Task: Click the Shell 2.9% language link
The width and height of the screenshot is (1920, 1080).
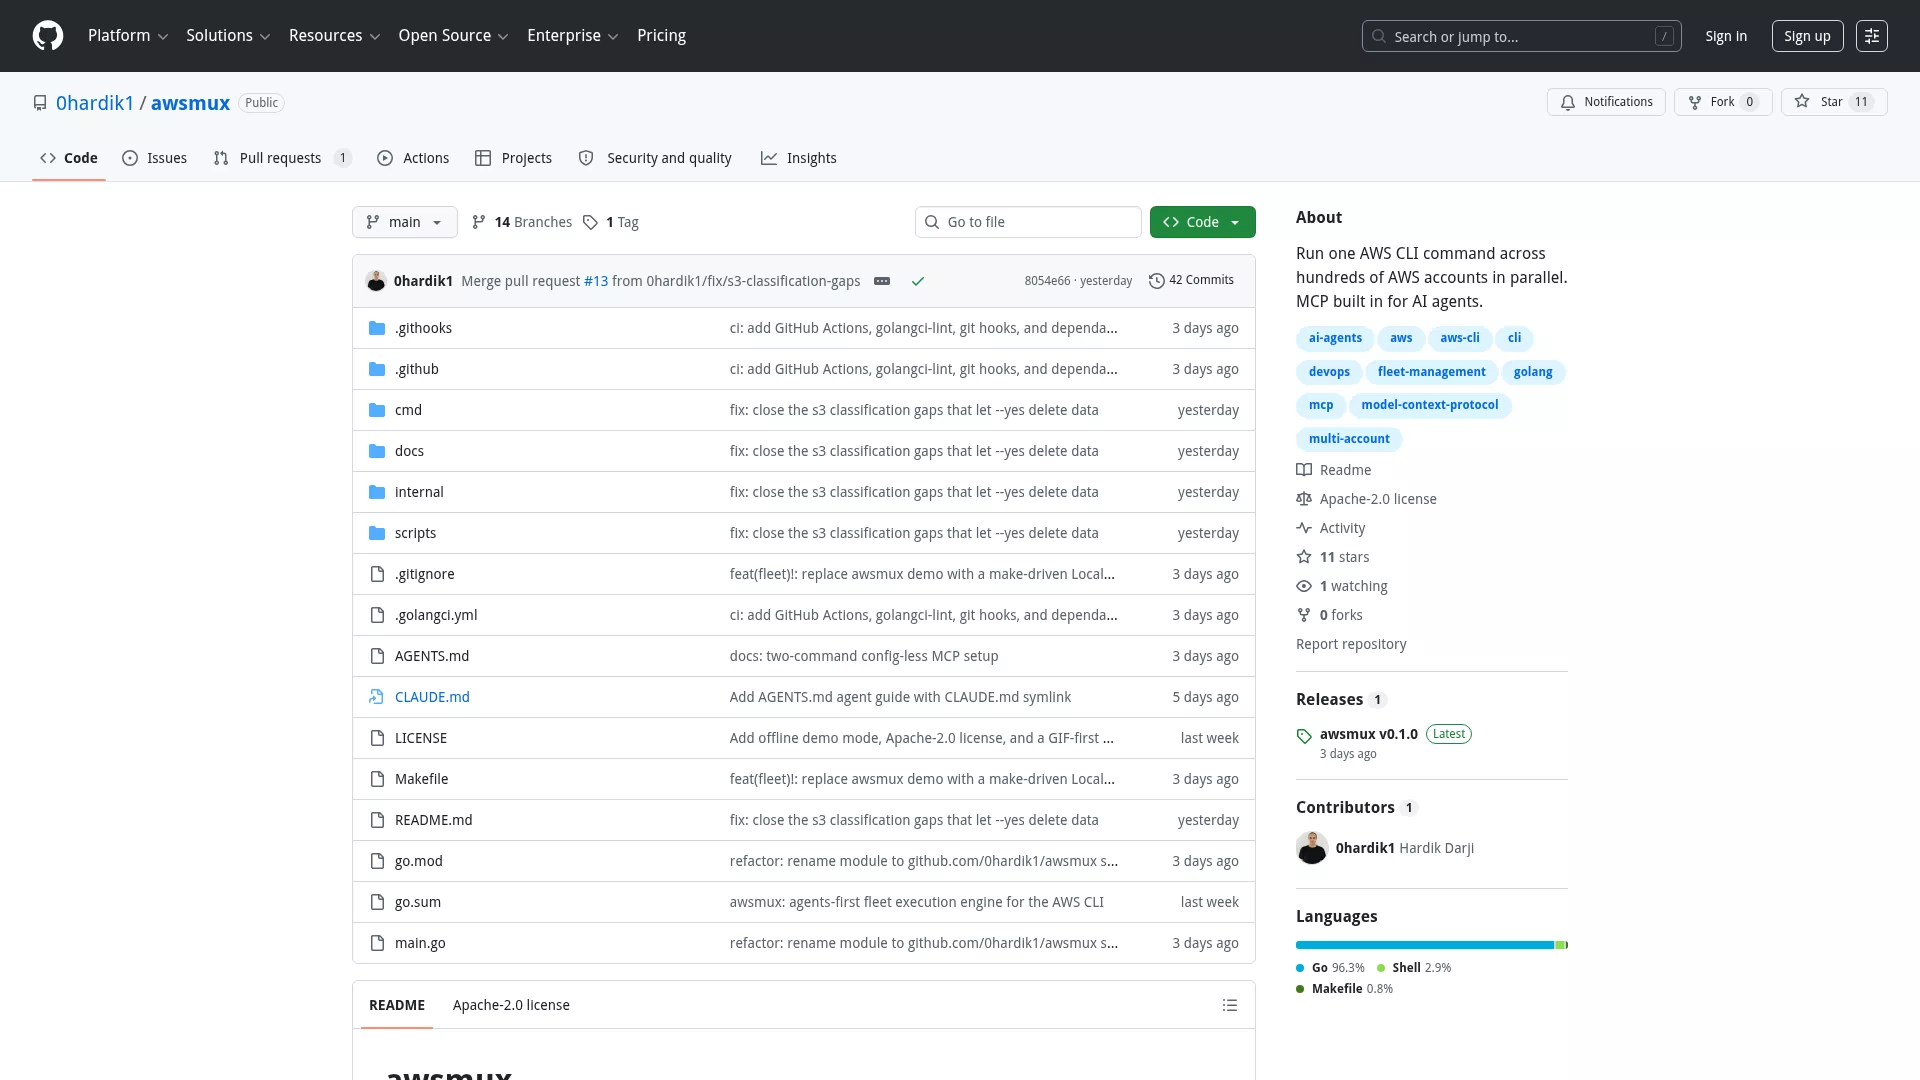Action: click(1414, 968)
